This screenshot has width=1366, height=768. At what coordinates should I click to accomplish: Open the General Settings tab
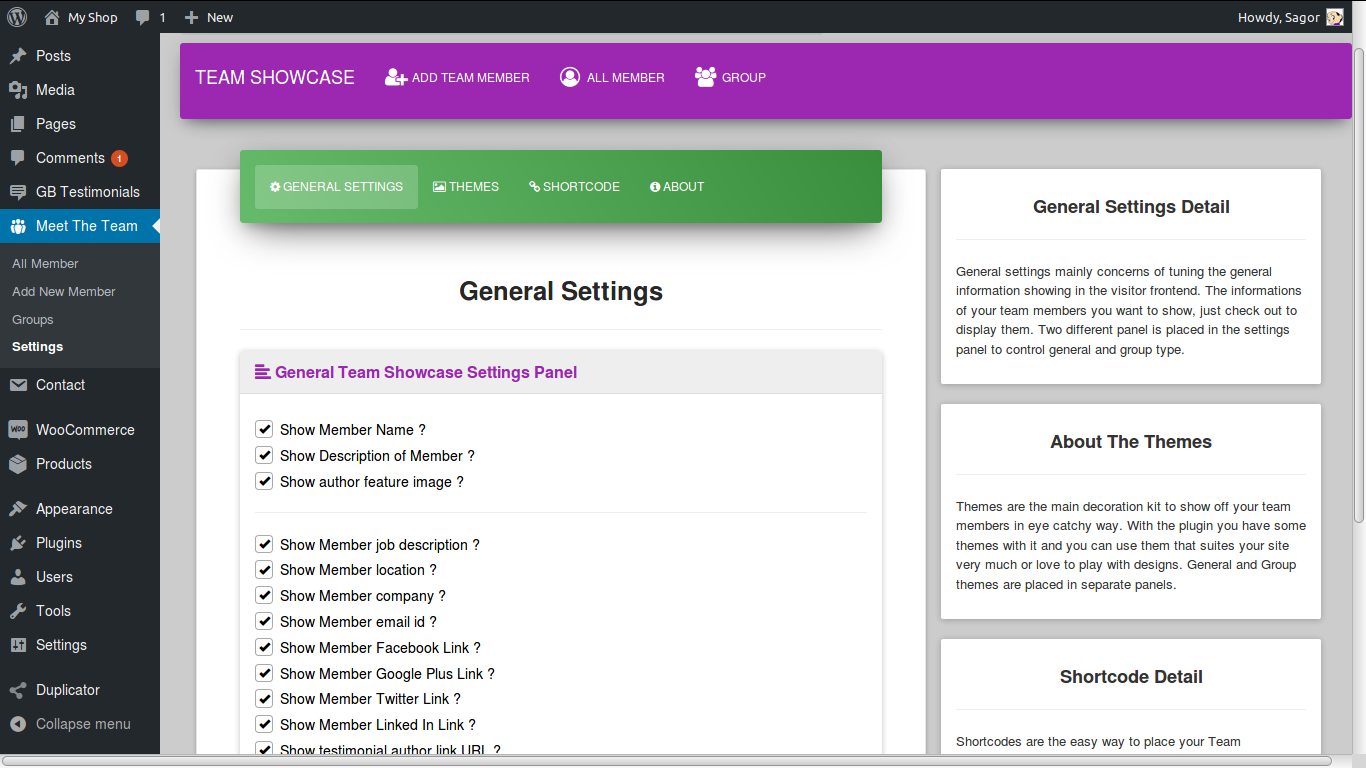(x=336, y=187)
